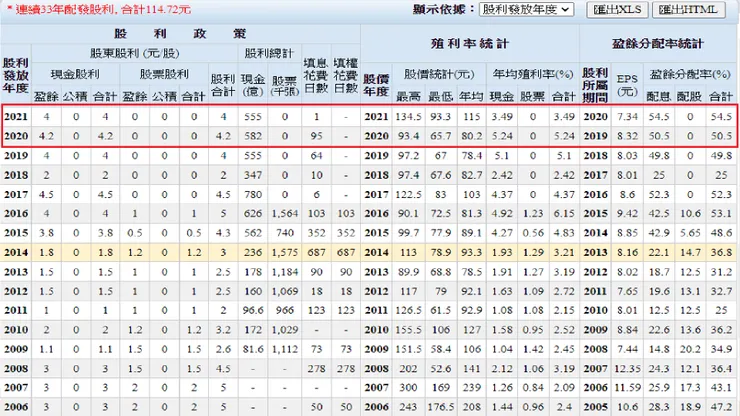Click fill-dividend days 95 in the 2020 row

[x=316, y=136]
